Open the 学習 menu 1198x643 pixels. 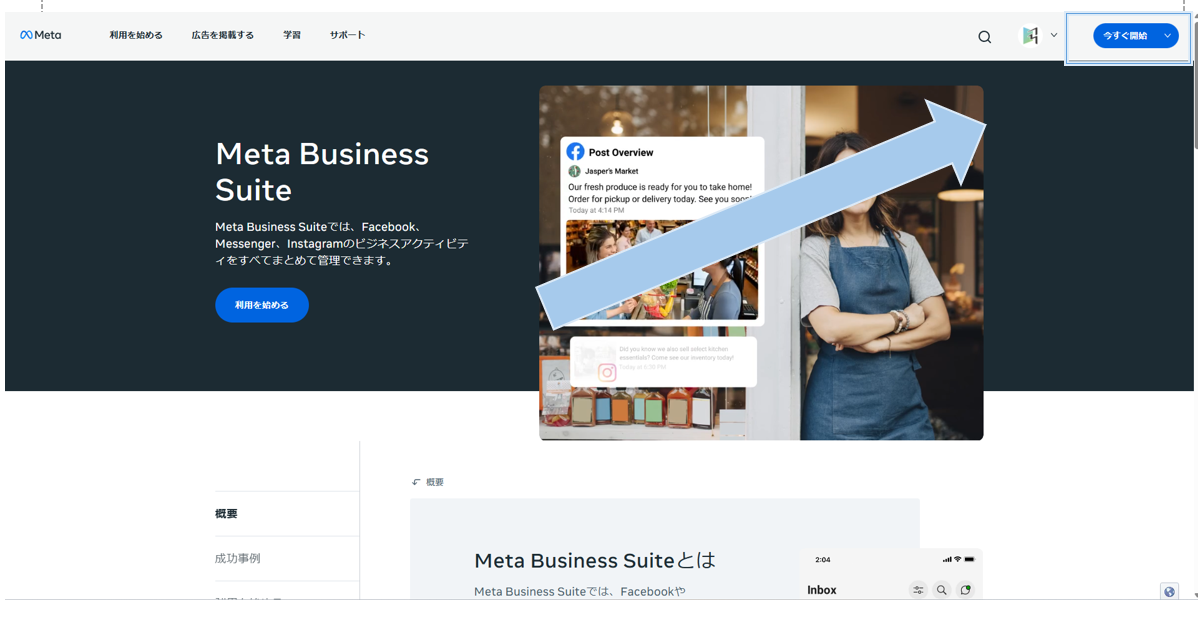click(292, 35)
